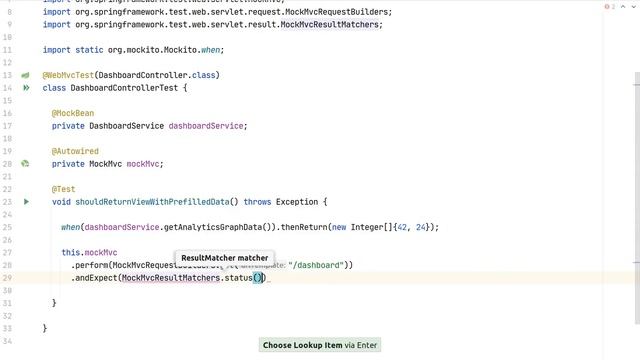Viewport: 640px width, 360px height.
Task: Run the DashboardControllerTest class from the gutter
Action: [x=26, y=88]
